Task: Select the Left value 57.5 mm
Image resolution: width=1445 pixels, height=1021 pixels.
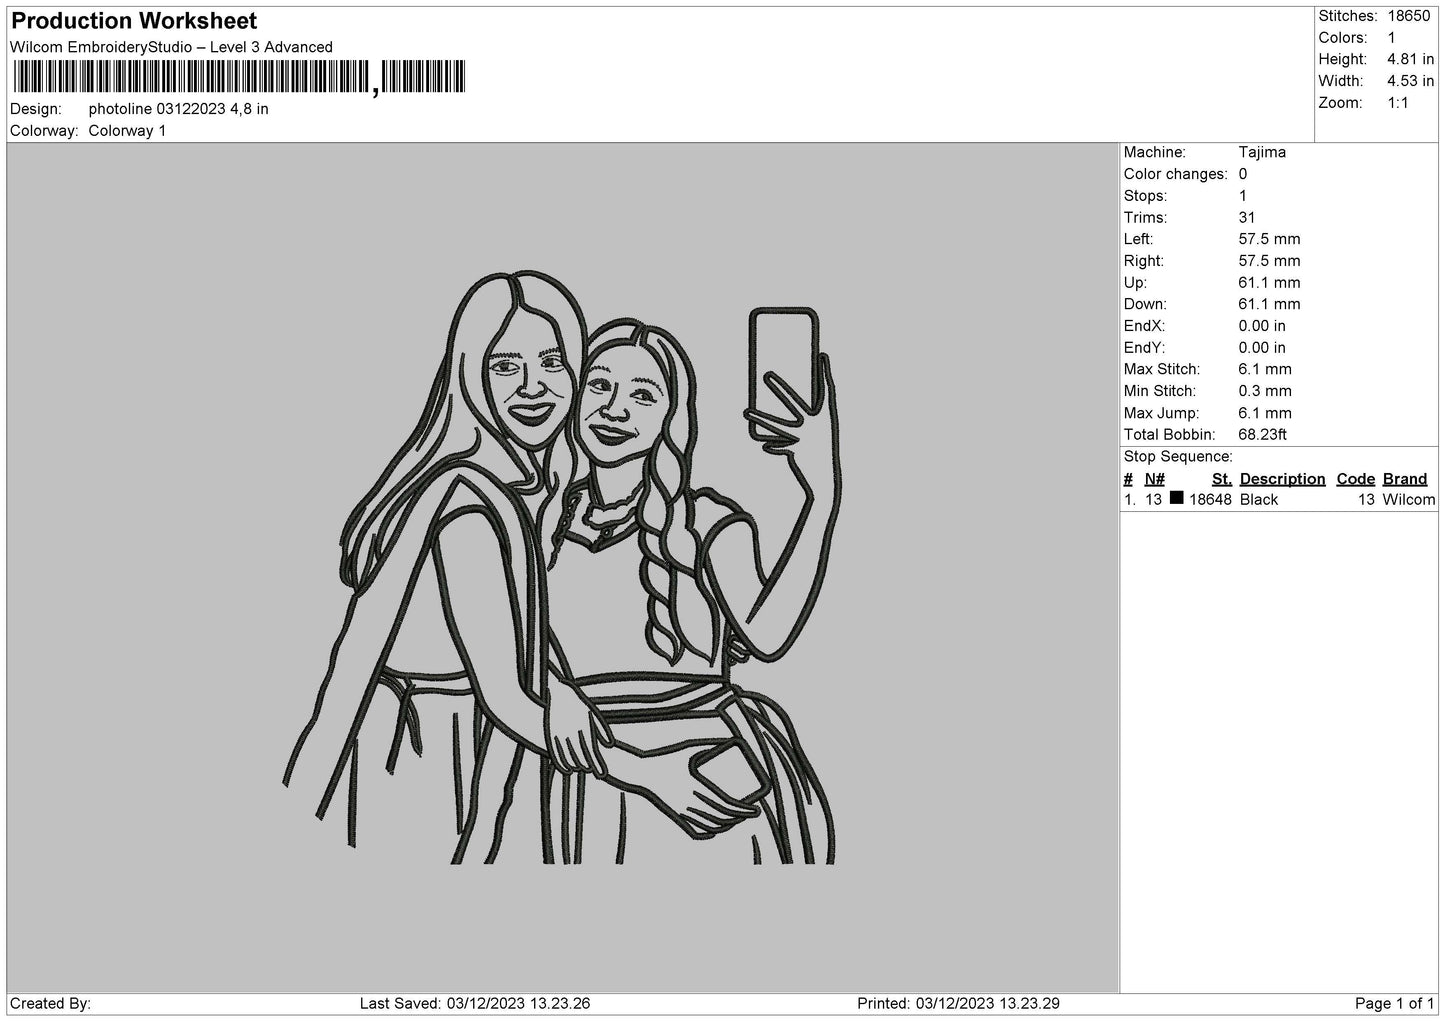Action: pos(1269,239)
